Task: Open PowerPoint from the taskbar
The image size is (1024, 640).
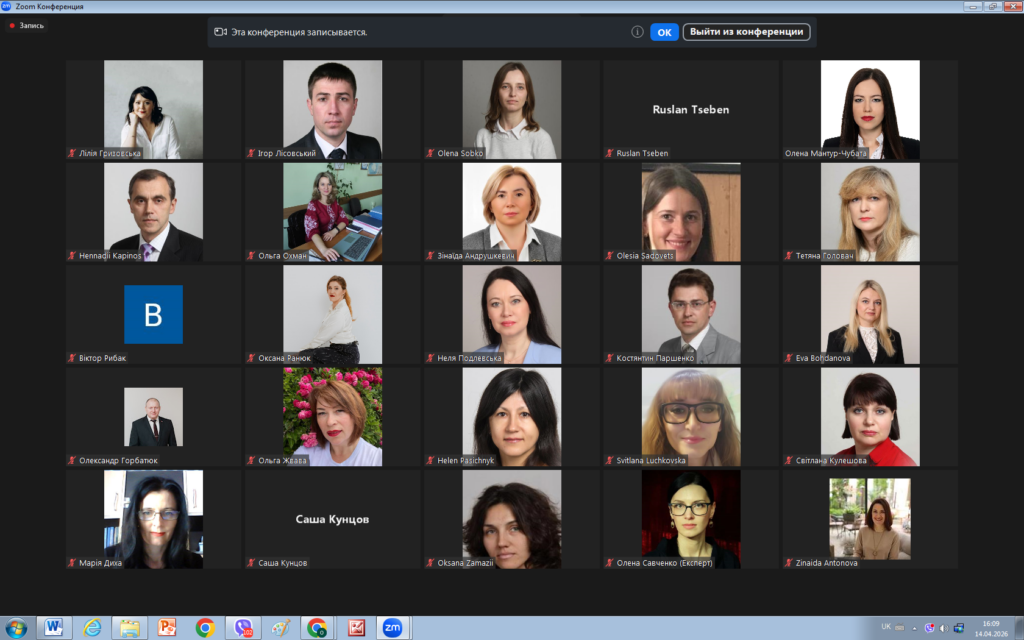Action: tap(167, 627)
